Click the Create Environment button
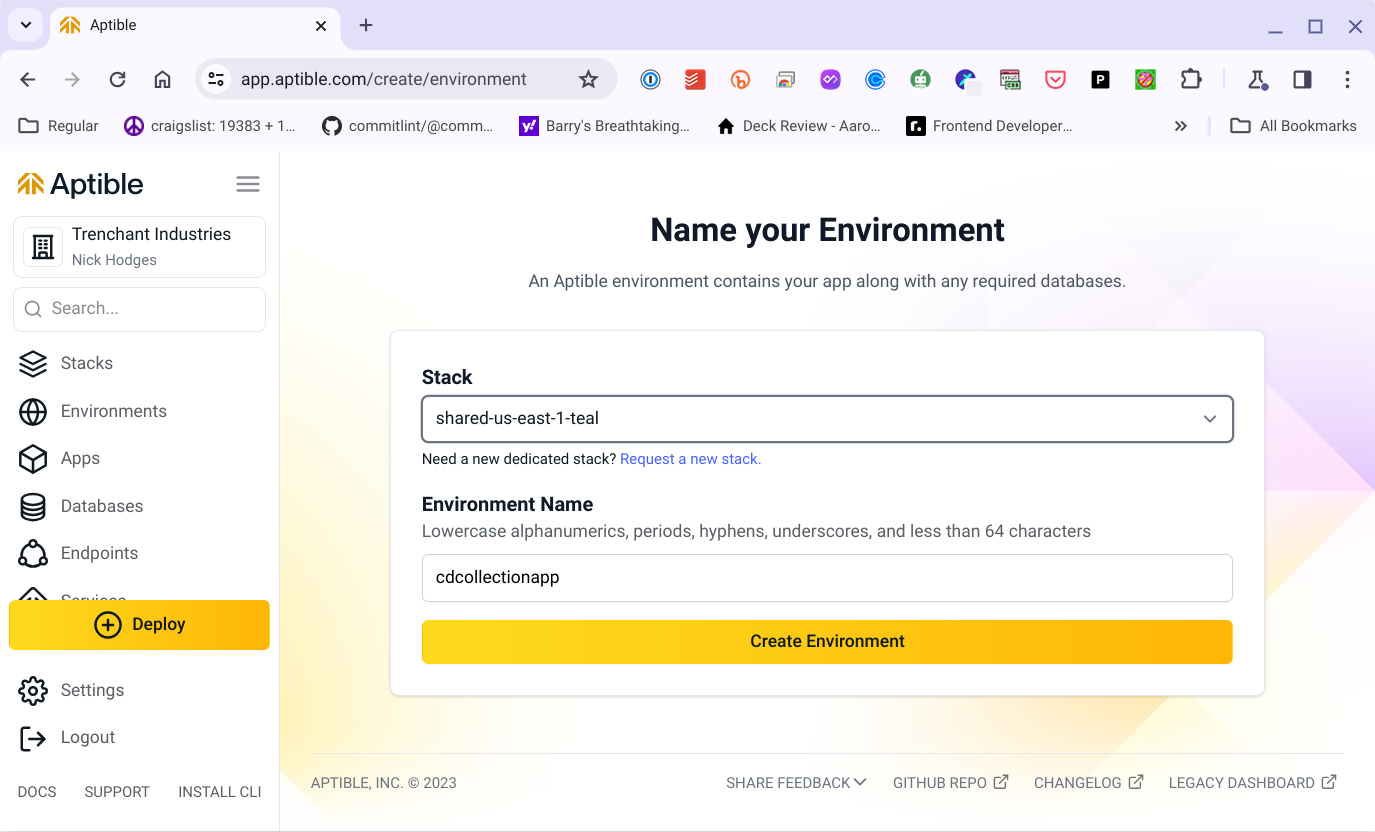This screenshot has height=832, width=1375. tap(827, 642)
